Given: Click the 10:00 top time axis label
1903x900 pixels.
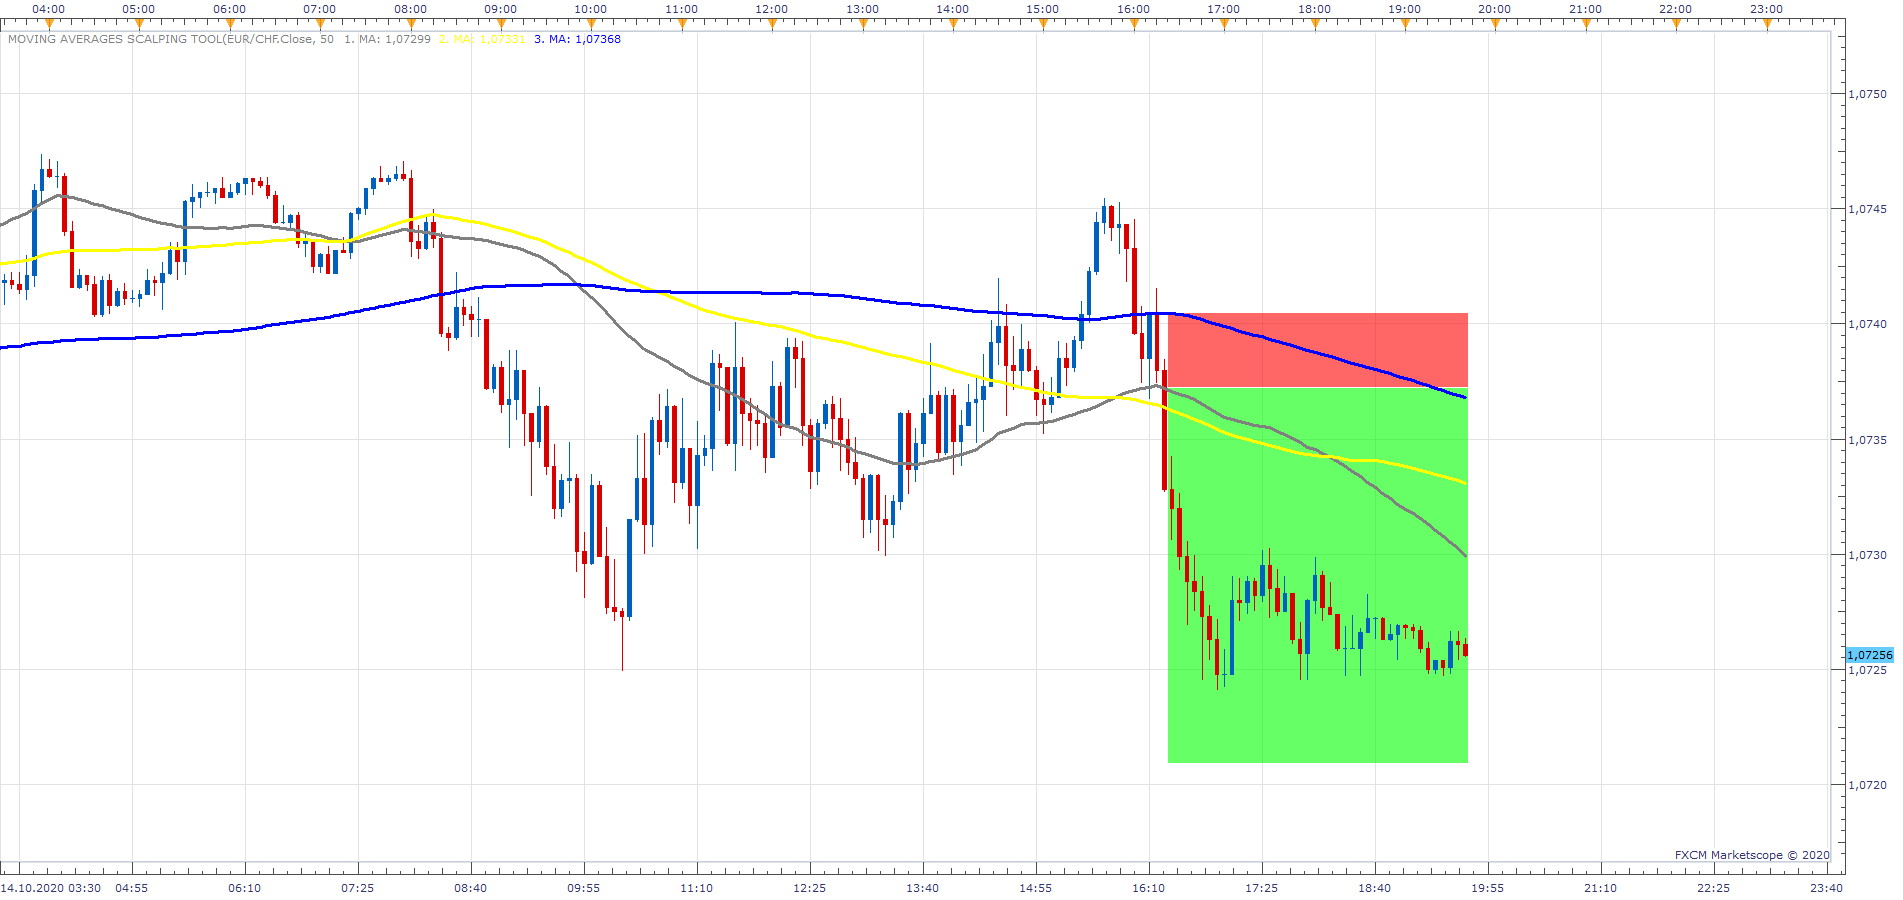Looking at the screenshot, I should click(591, 9).
